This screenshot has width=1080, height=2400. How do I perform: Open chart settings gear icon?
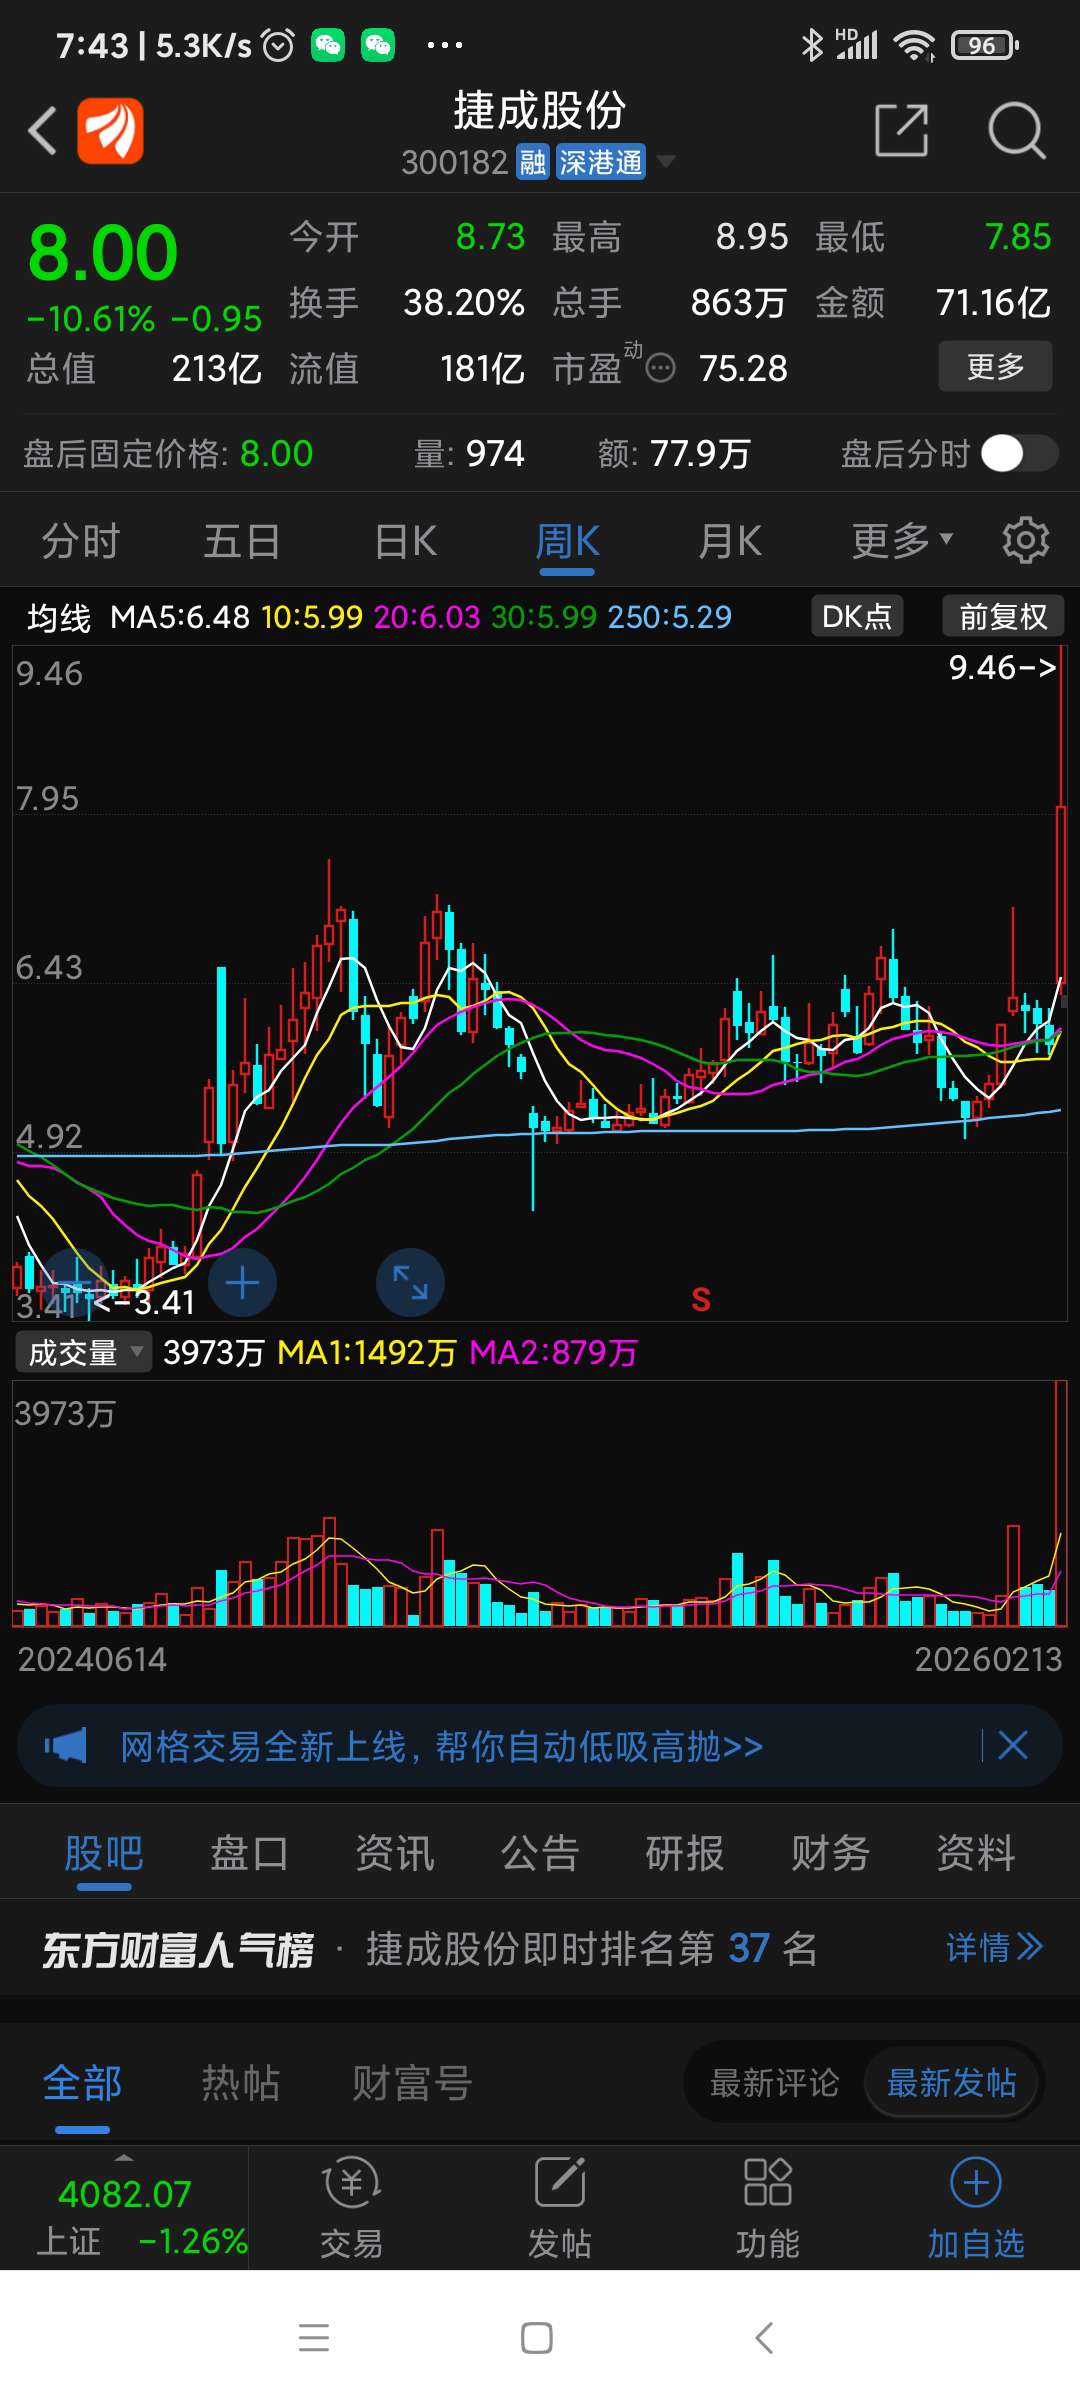(1026, 540)
